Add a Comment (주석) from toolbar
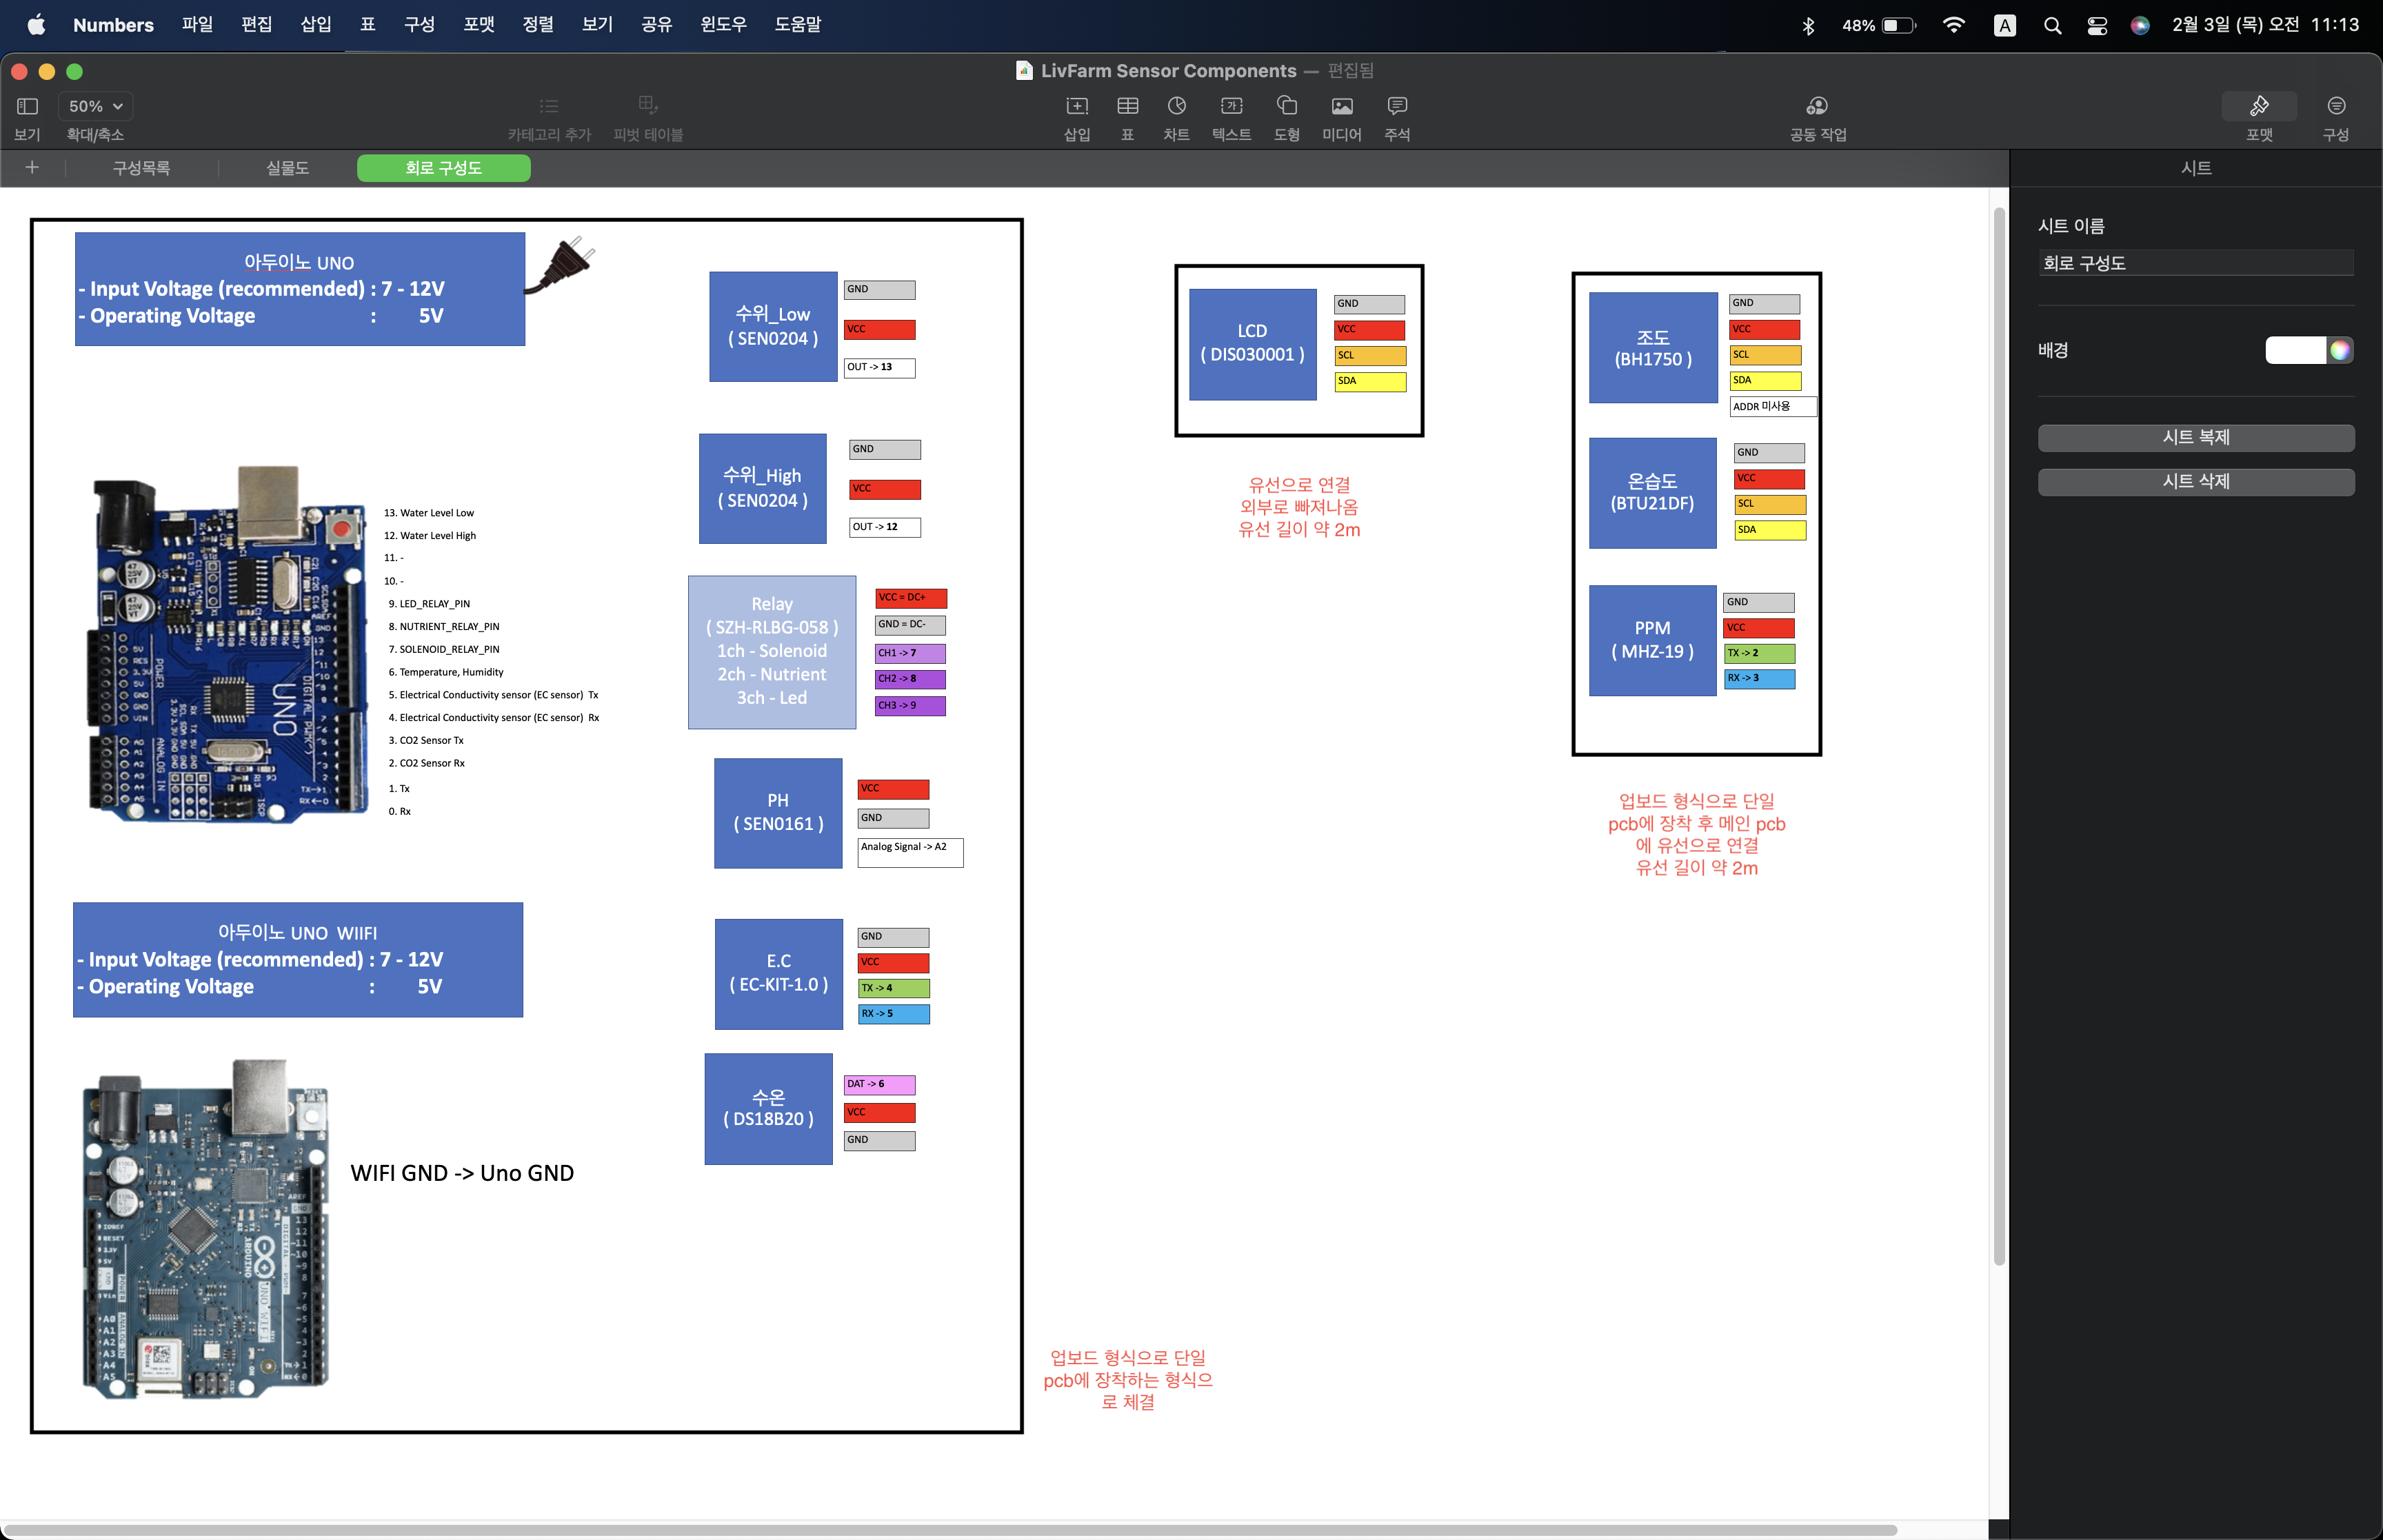The height and width of the screenshot is (1540, 2383). [x=1397, y=106]
